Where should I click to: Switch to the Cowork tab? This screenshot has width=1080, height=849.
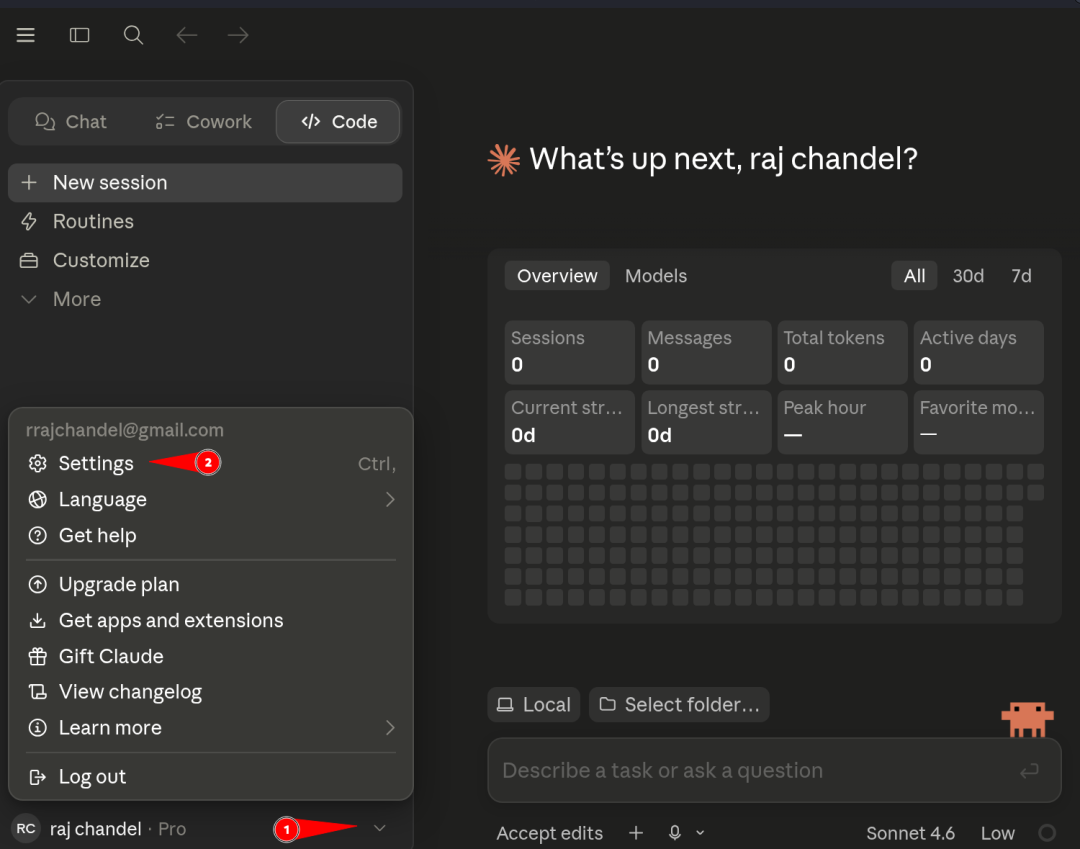(x=203, y=122)
